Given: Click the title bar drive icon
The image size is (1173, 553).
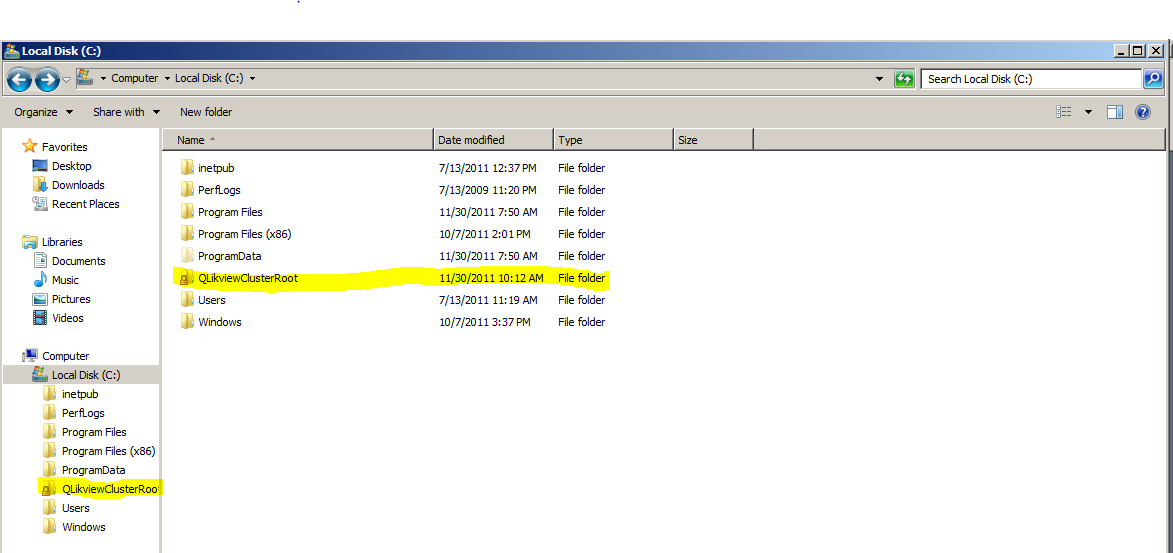Looking at the screenshot, I should tap(12, 51).
